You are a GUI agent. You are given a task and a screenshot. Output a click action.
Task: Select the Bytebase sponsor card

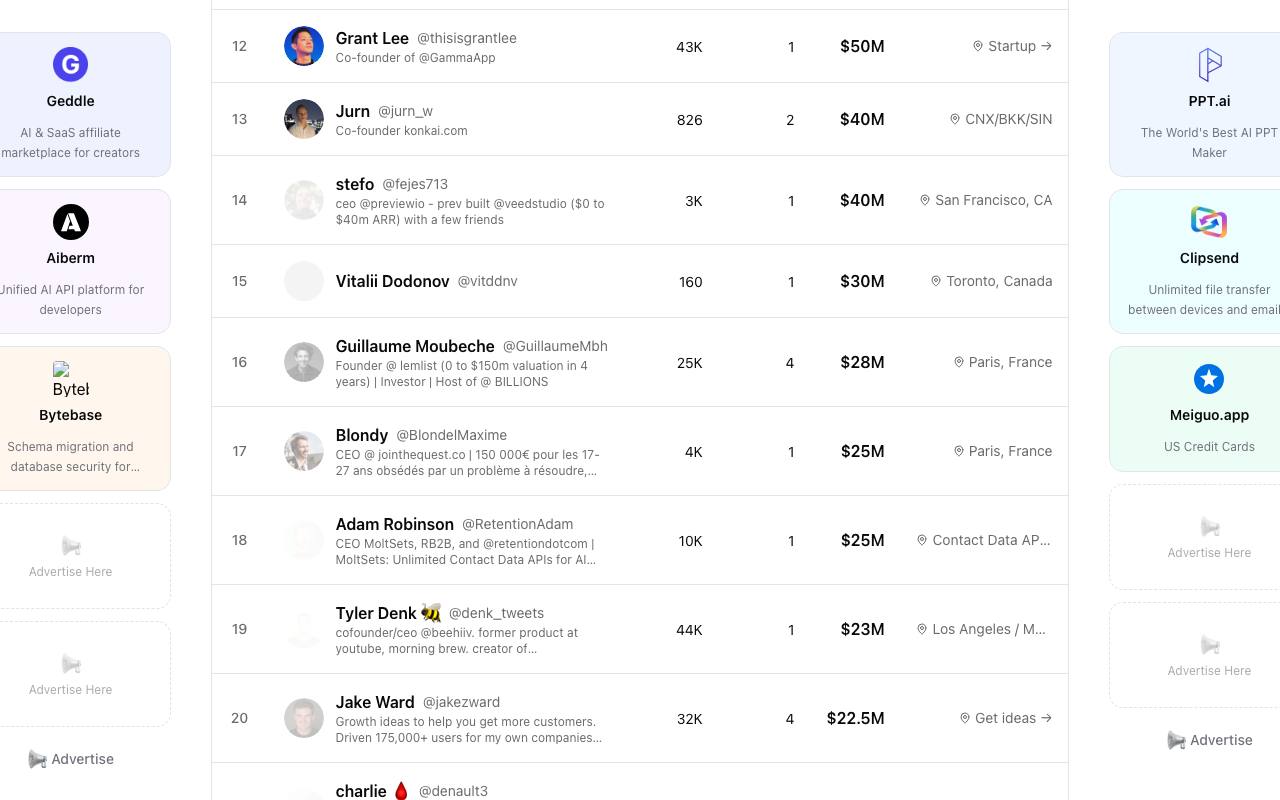[71, 419]
